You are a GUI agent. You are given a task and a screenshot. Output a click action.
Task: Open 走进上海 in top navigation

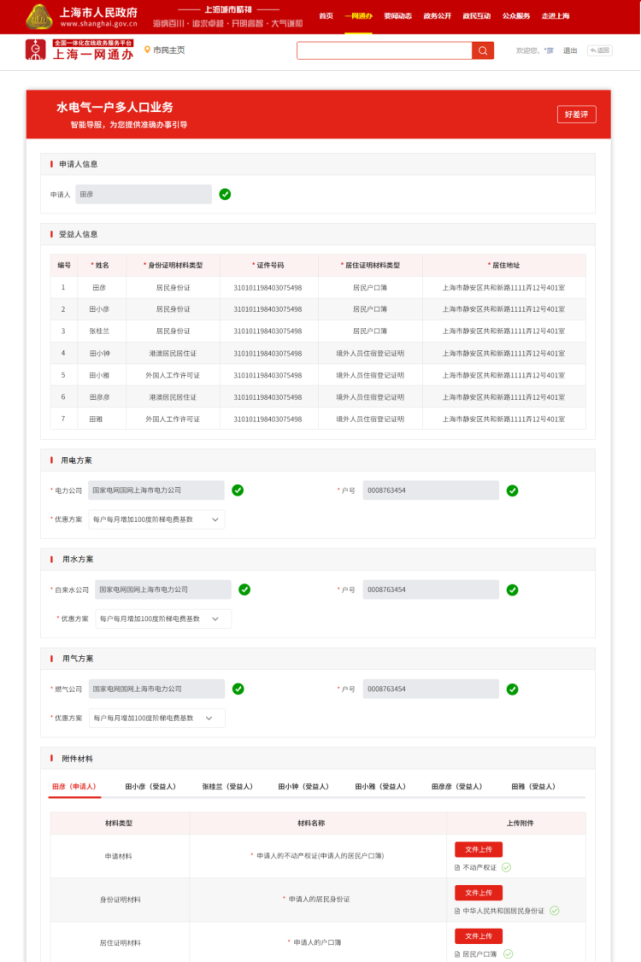coord(555,16)
